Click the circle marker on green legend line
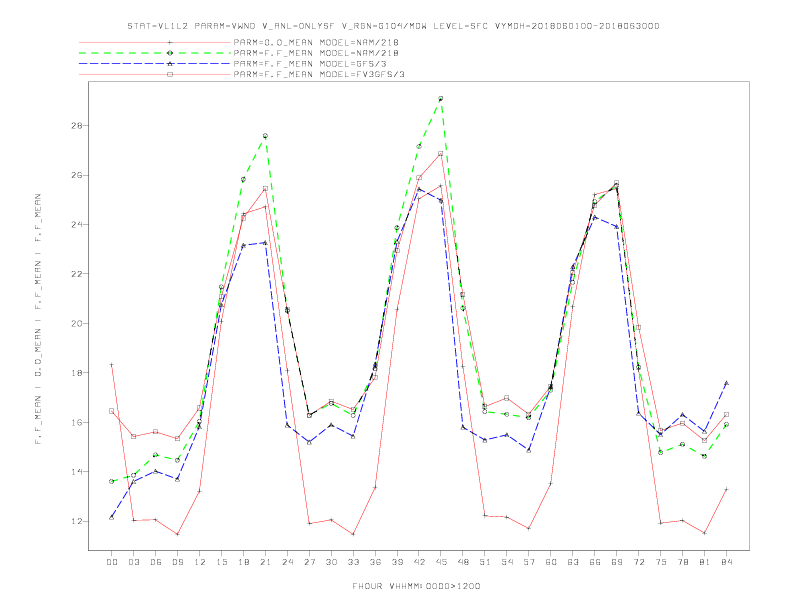This screenshot has height=612, width=792. pos(170,53)
